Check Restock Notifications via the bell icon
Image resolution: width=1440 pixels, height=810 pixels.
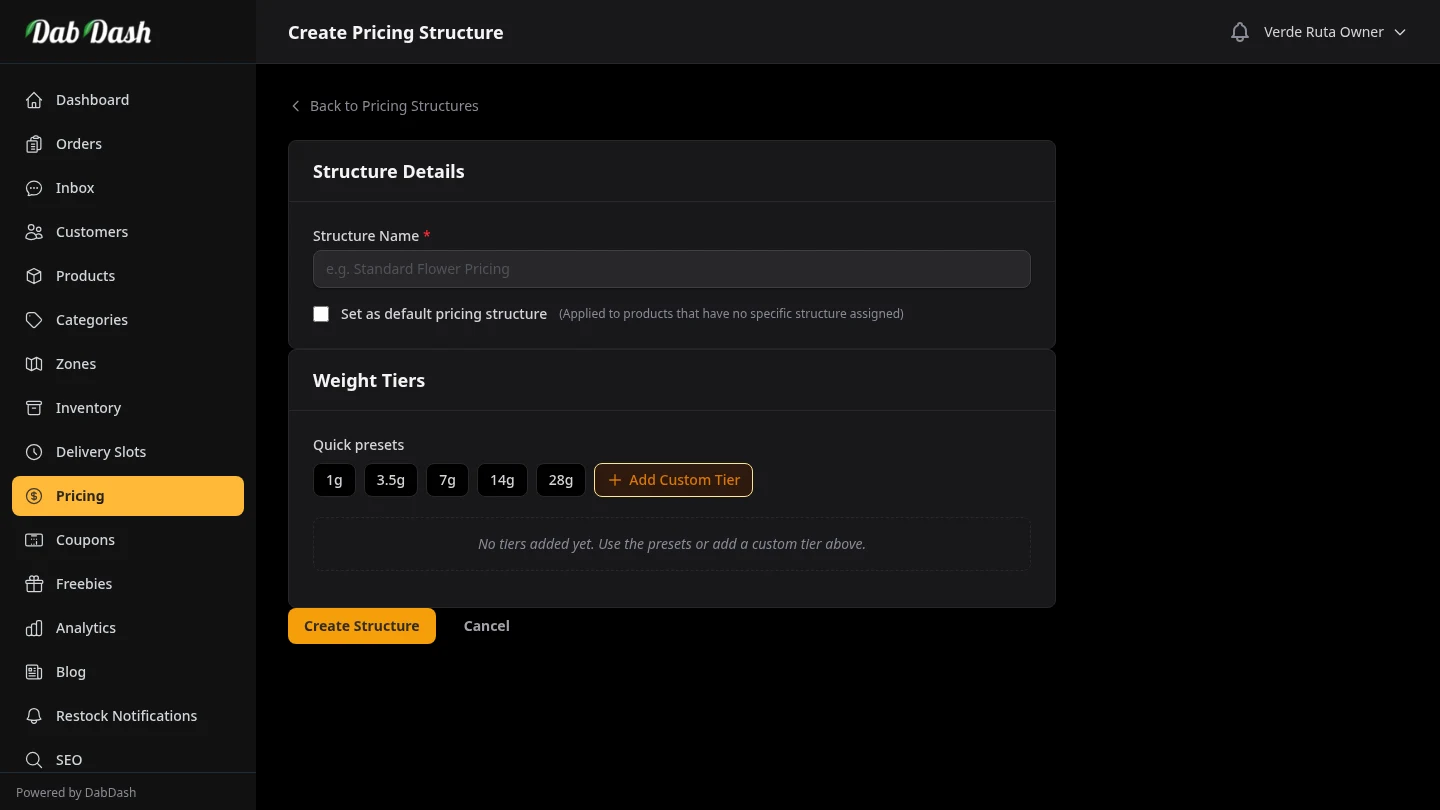[34, 716]
